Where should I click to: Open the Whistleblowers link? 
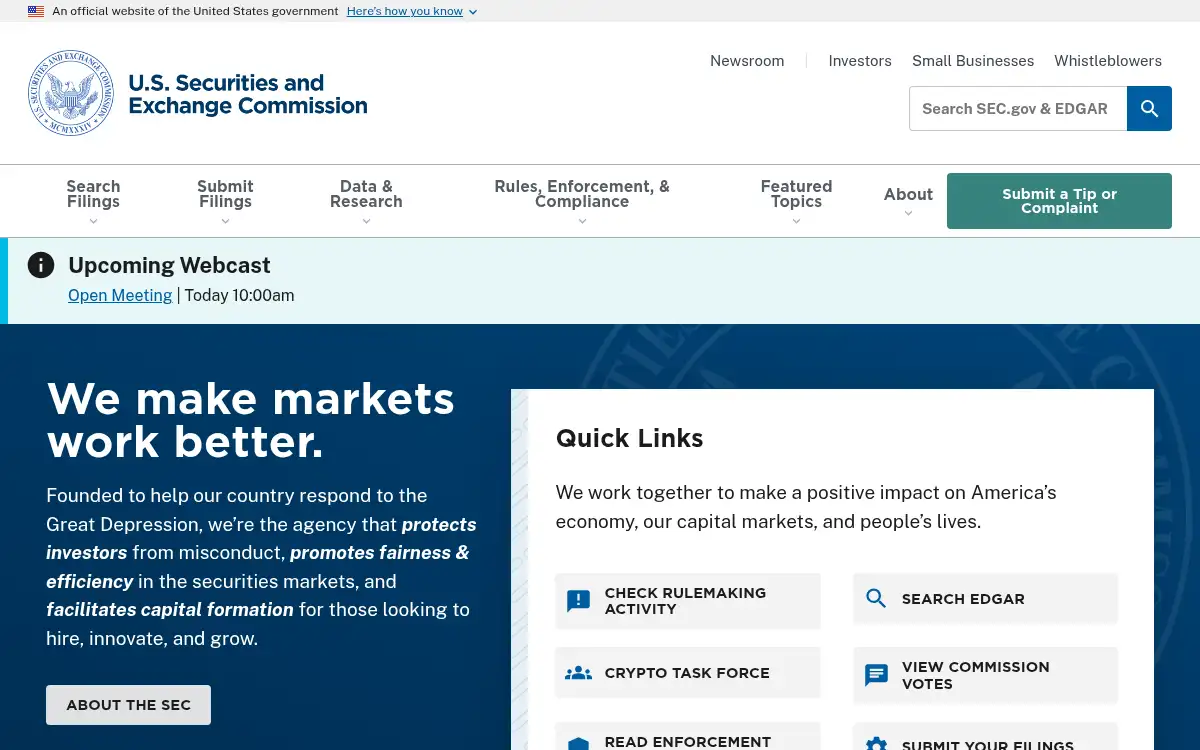coord(1108,61)
